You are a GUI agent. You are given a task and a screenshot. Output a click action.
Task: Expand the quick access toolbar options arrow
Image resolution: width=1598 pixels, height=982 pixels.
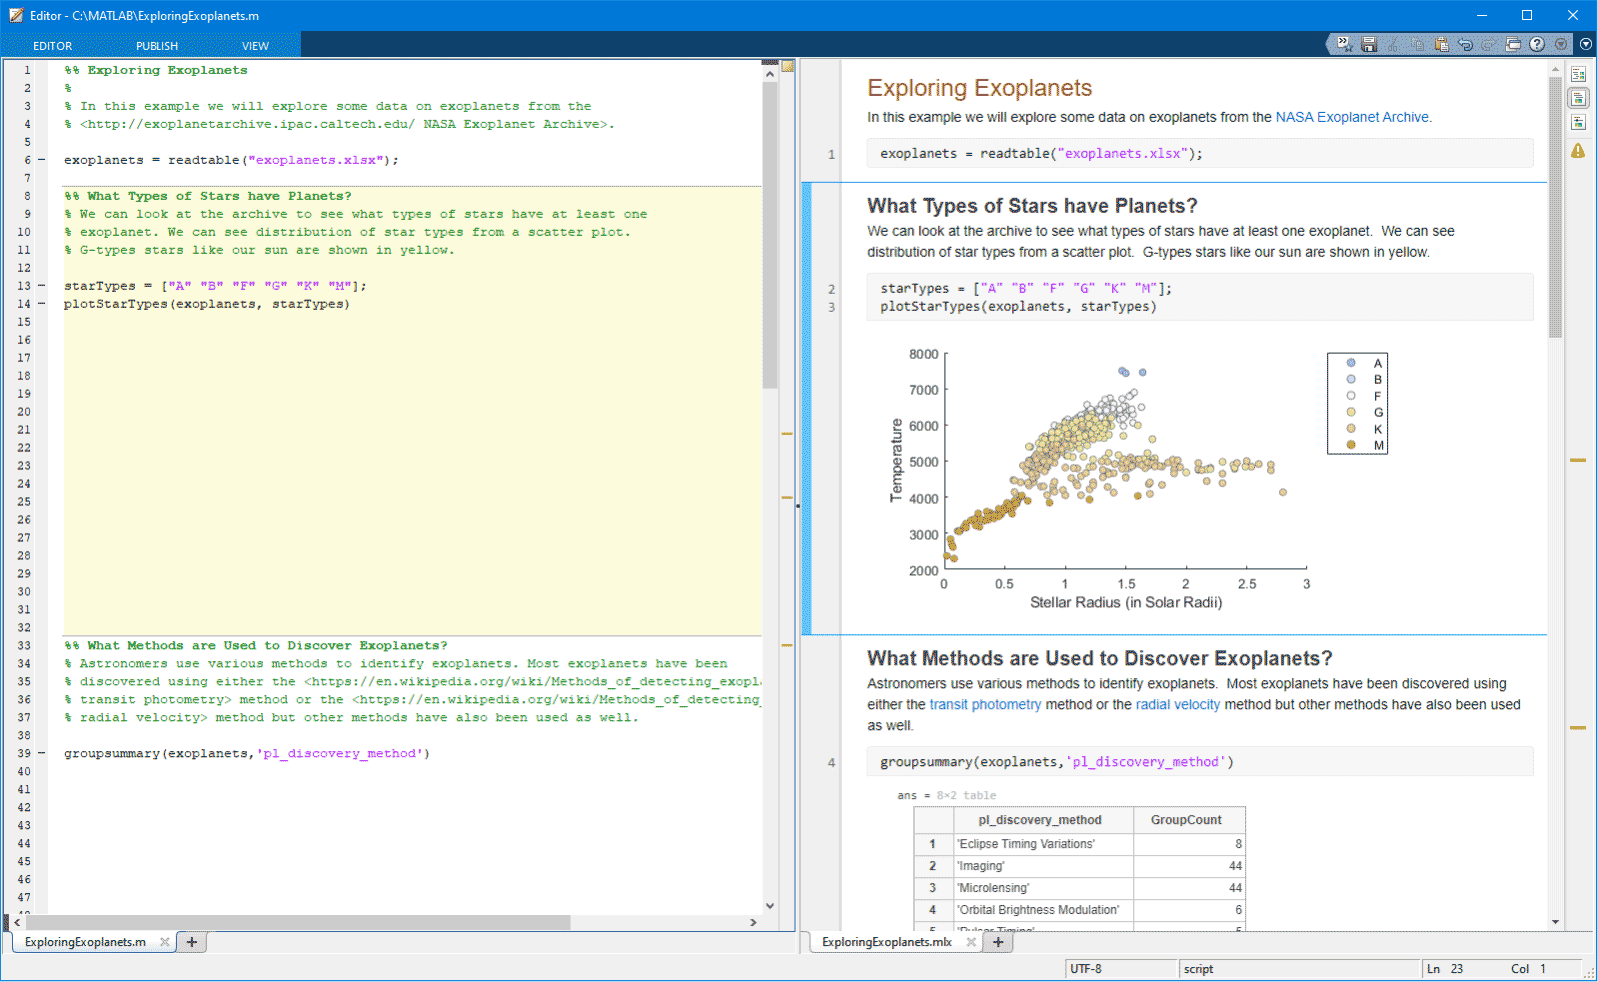pyautogui.click(x=1585, y=44)
